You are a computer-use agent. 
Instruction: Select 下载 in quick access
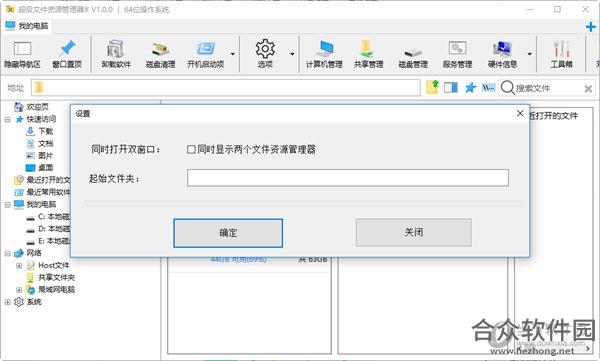(46, 131)
